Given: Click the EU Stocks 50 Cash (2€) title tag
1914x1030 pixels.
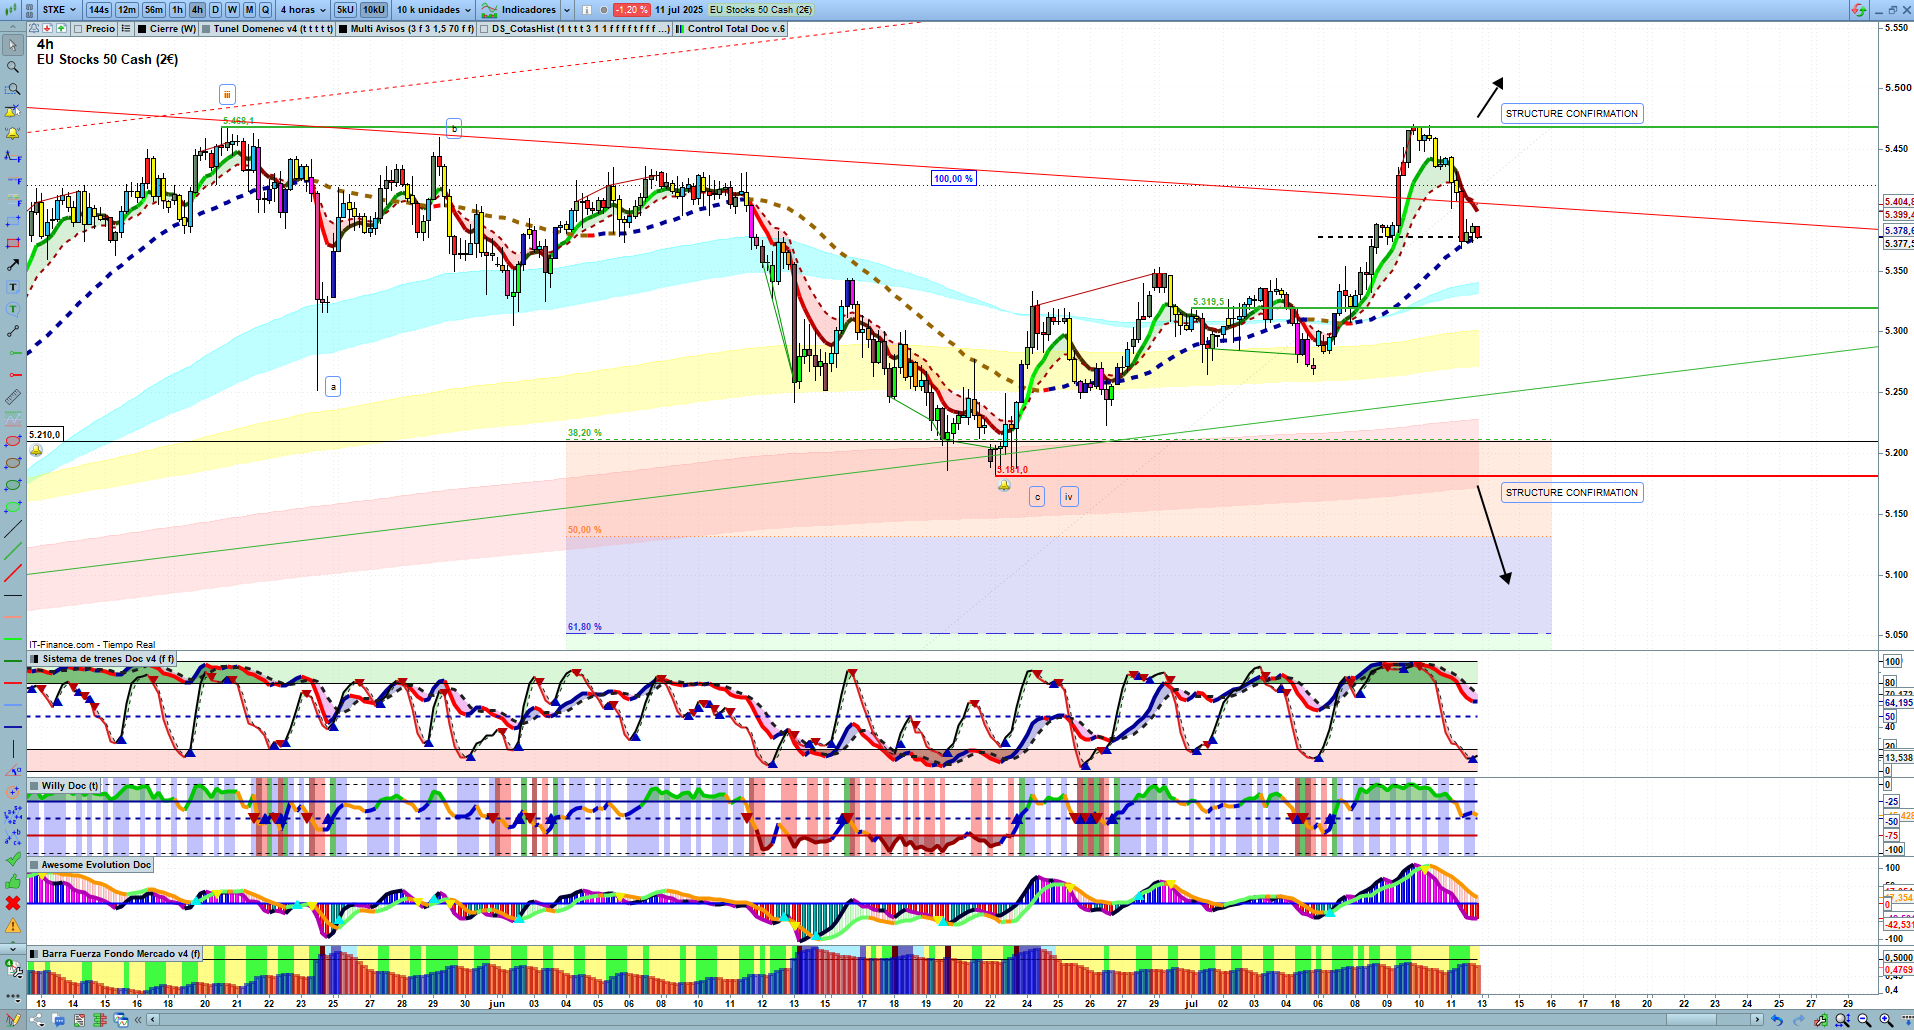Looking at the screenshot, I should pyautogui.click(x=761, y=10).
